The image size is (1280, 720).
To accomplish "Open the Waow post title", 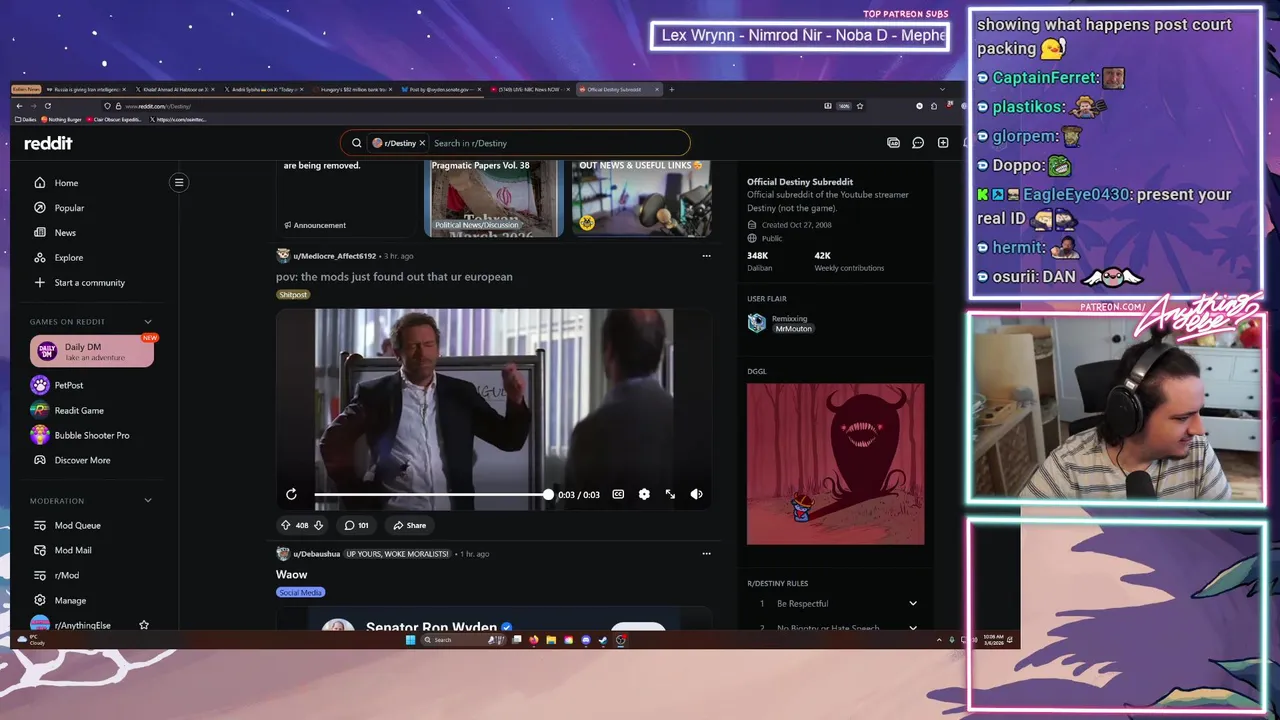I will click(x=292, y=575).
